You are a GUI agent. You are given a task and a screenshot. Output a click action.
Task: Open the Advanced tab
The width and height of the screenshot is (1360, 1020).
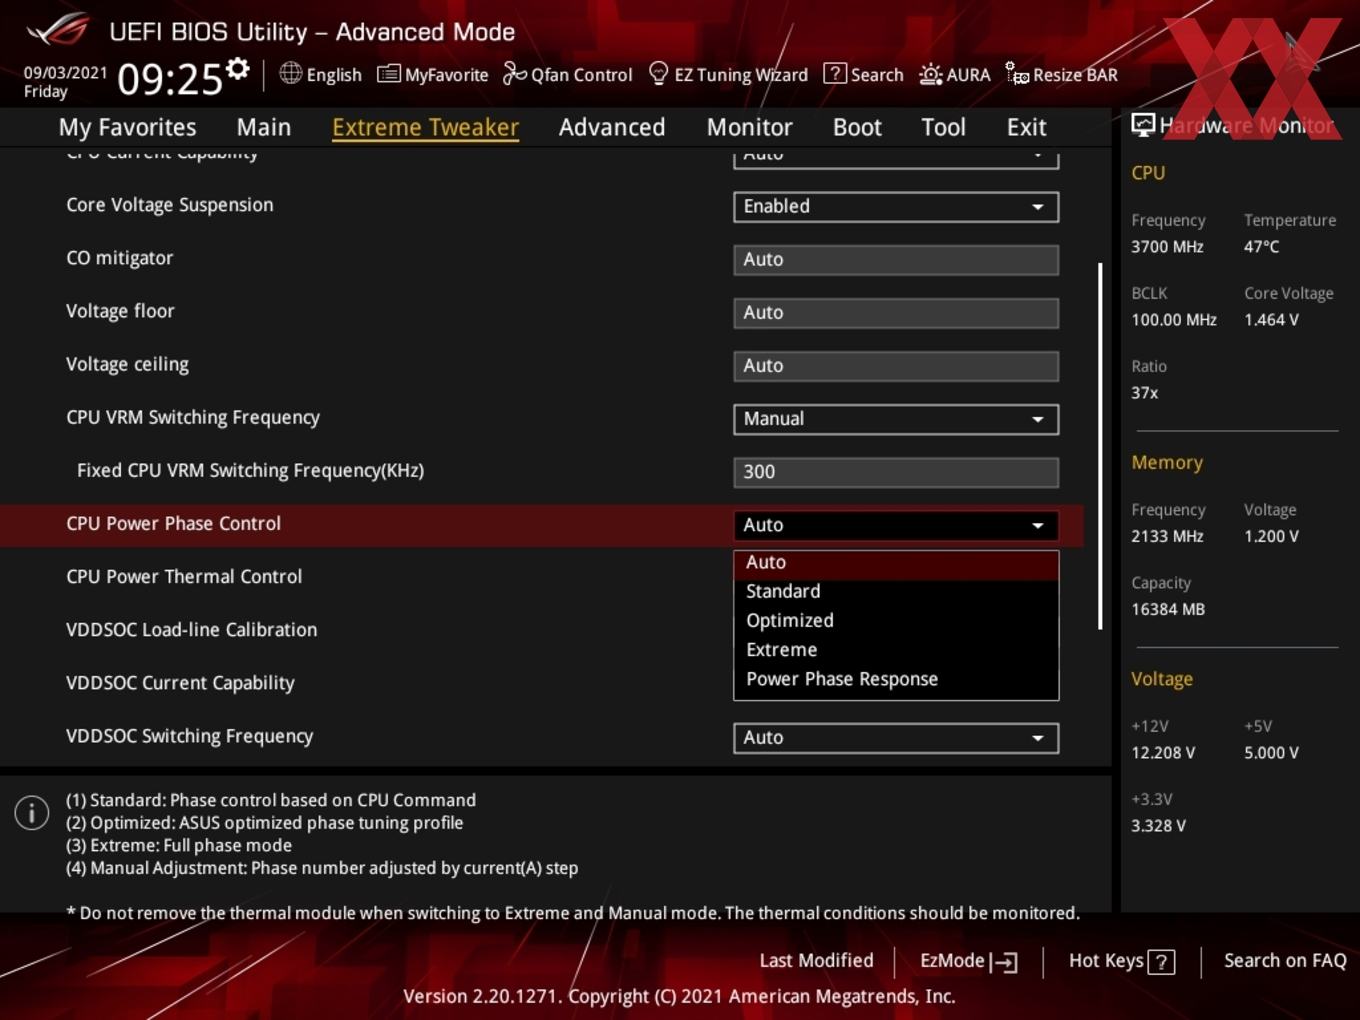pos(612,127)
